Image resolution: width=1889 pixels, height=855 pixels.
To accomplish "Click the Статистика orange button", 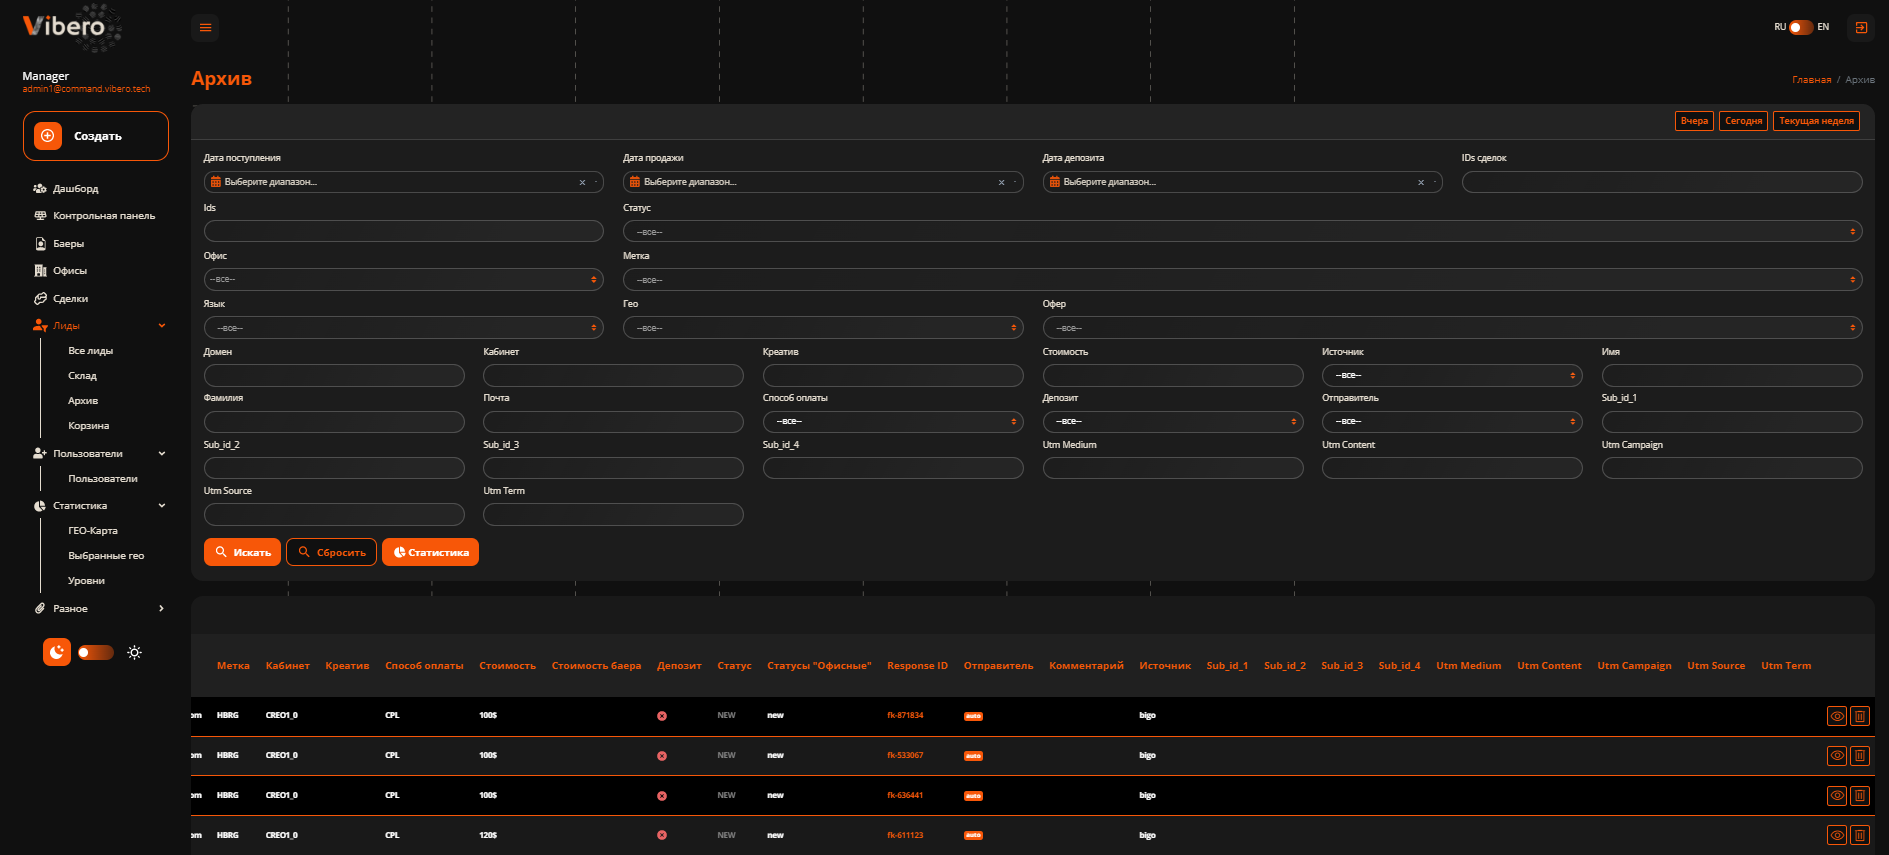I will coord(430,552).
